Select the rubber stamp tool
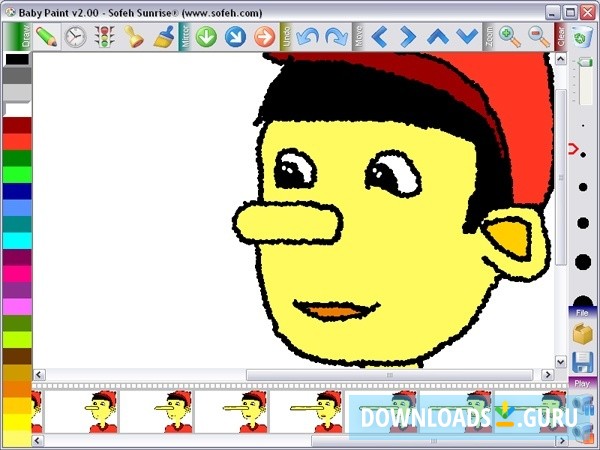The width and height of the screenshot is (600, 450). [x=134, y=37]
